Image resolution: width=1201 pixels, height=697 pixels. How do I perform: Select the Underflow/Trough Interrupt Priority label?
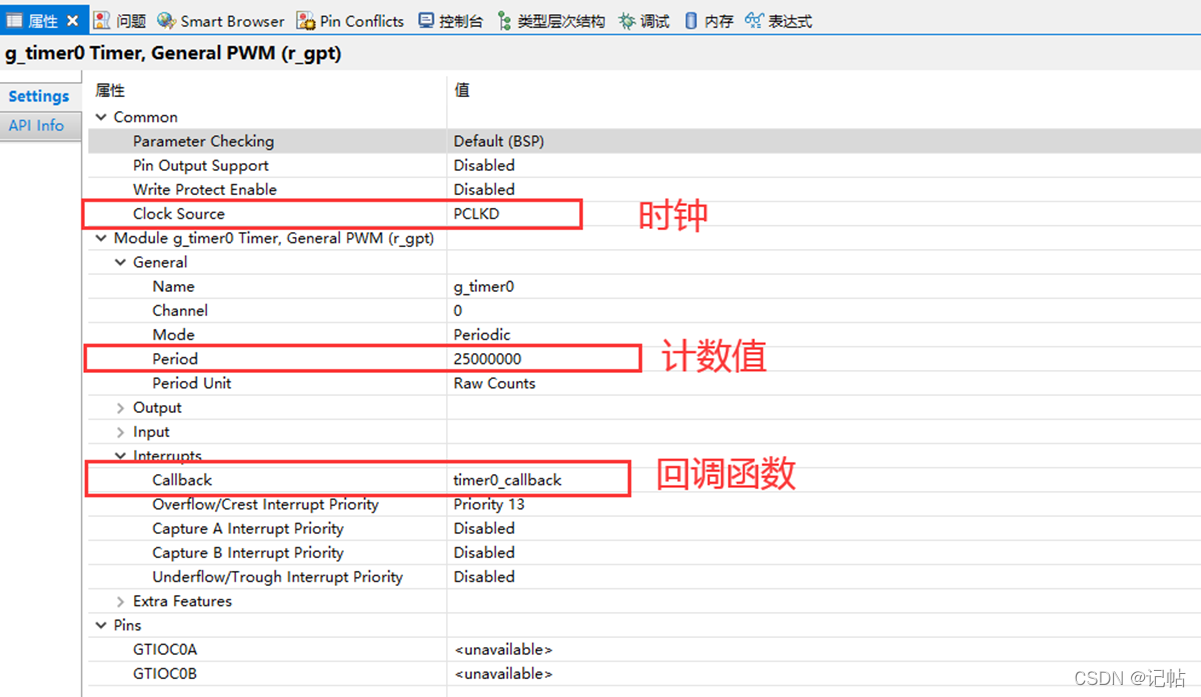pos(277,577)
